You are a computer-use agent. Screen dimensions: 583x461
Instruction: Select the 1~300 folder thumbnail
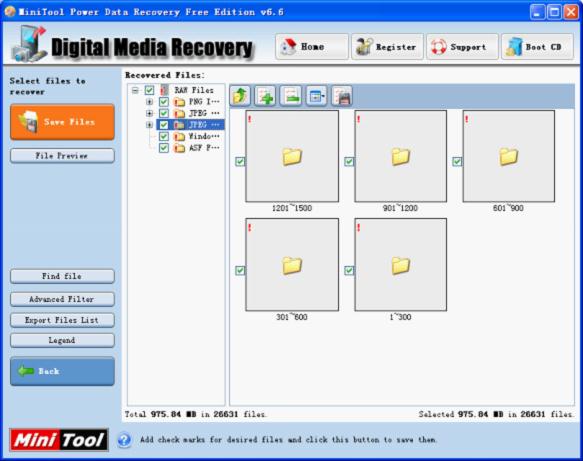pos(400,265)
